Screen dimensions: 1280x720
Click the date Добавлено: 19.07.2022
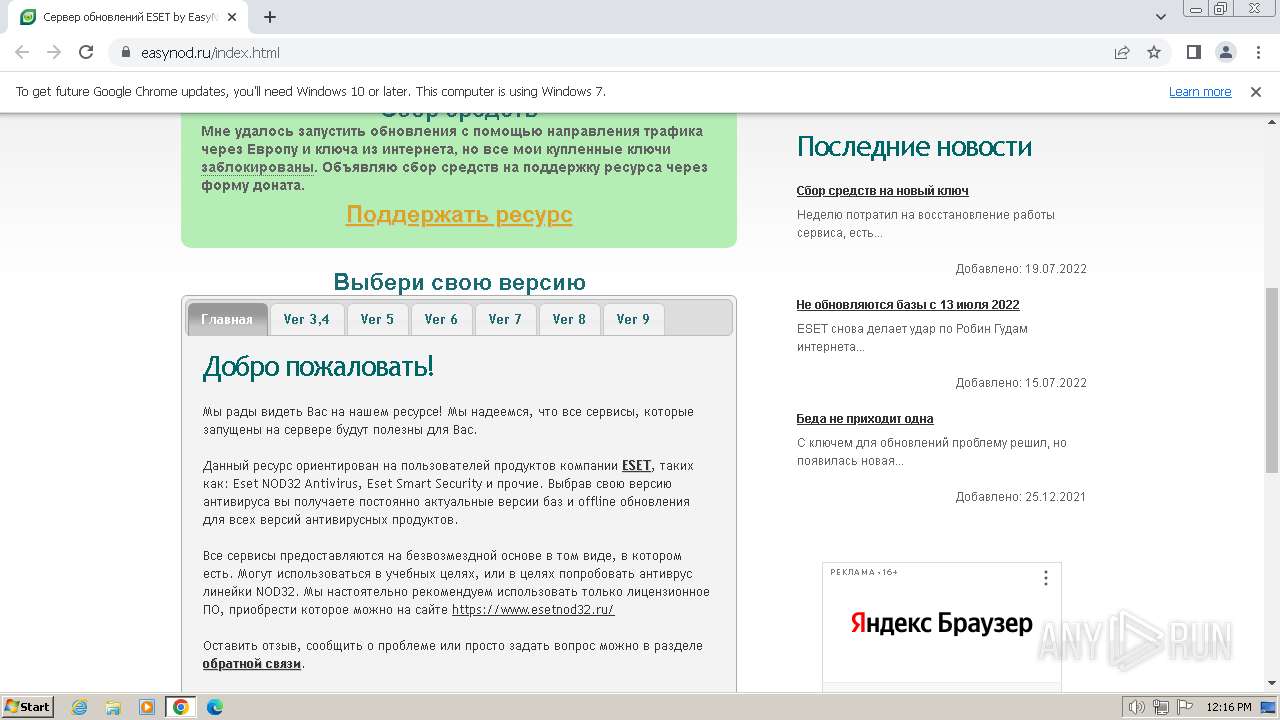click(x=1021, y=269)
